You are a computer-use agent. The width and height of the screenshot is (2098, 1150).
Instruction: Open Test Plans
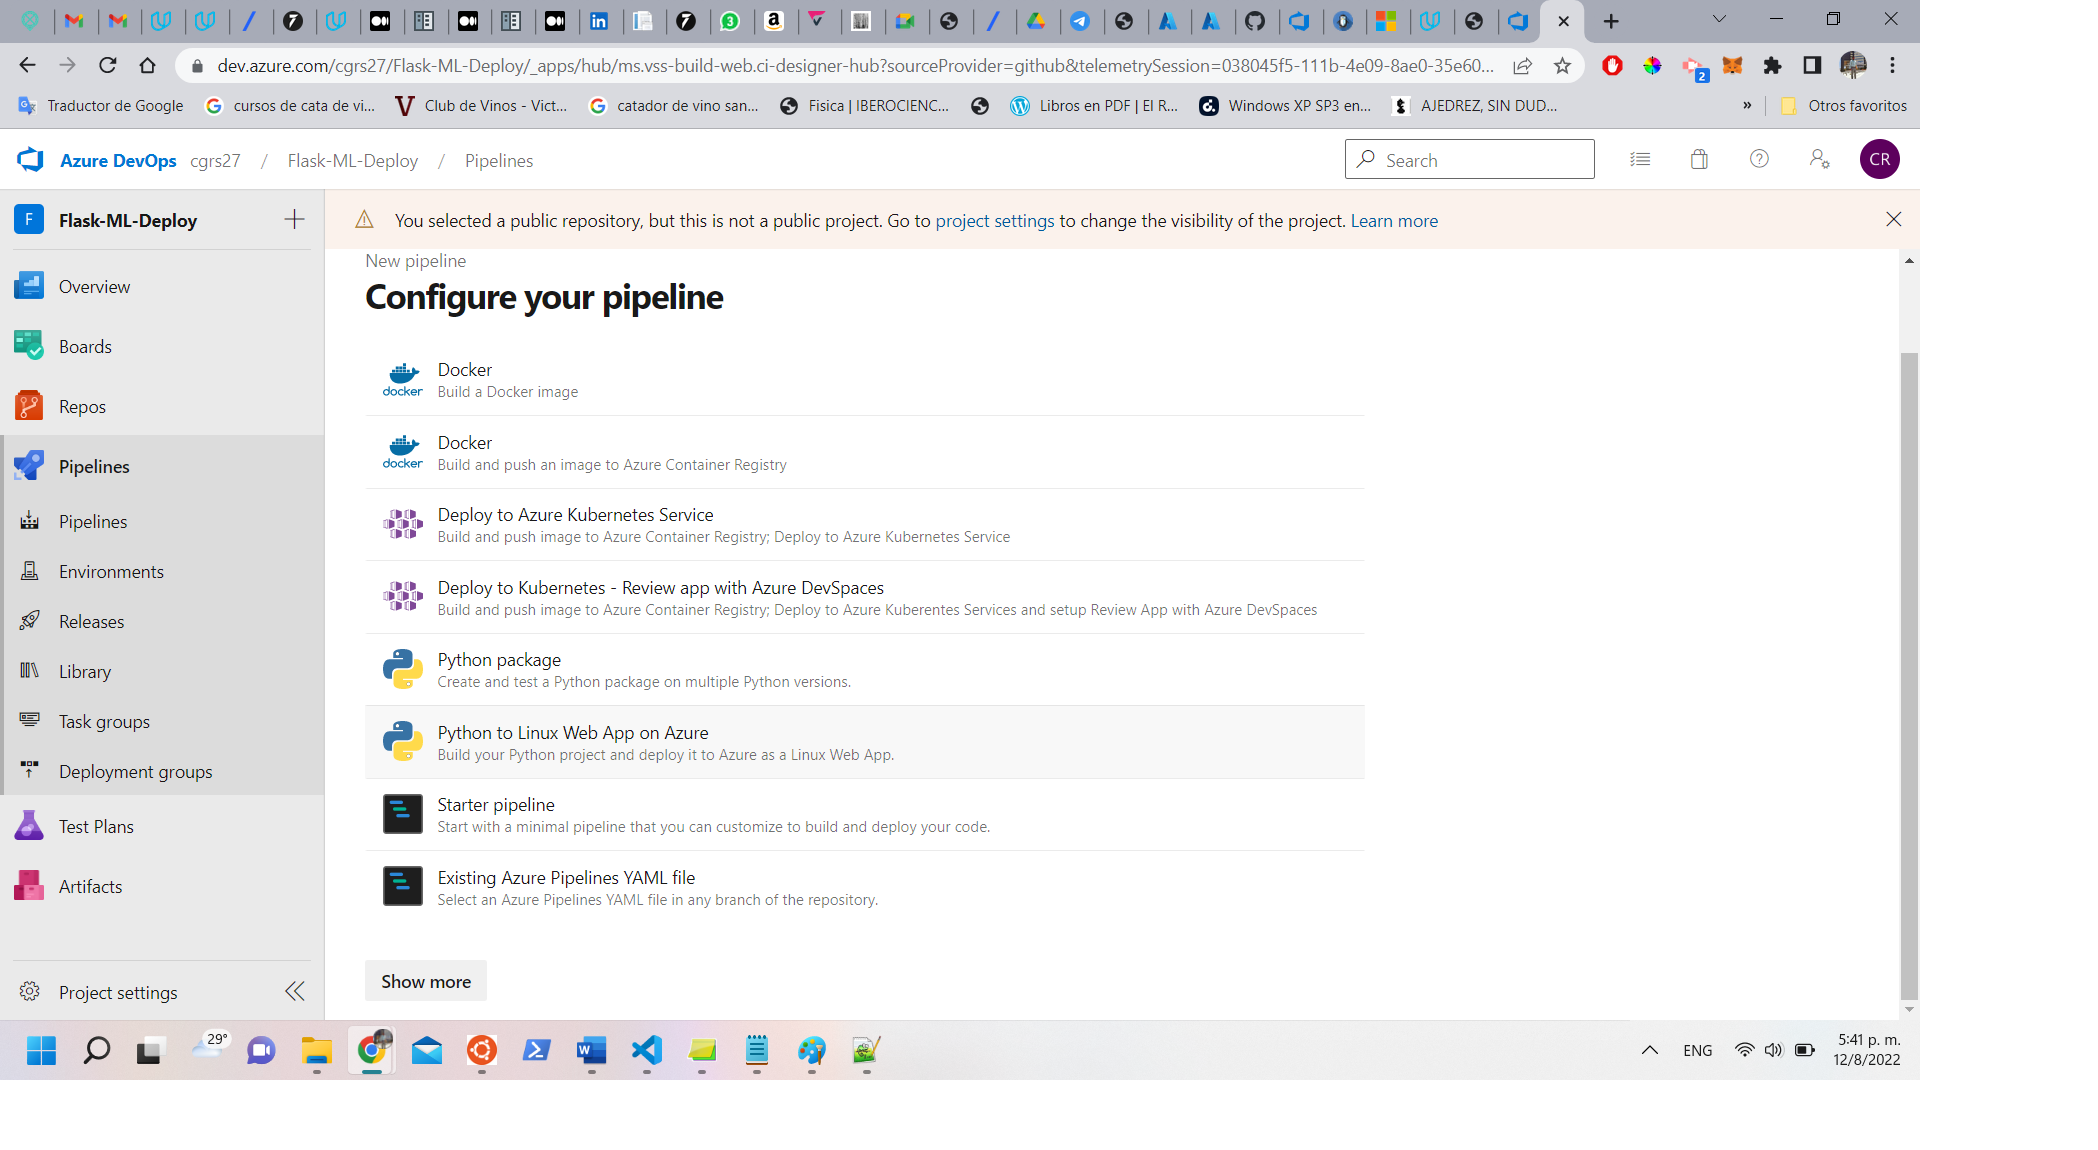[95, 826]
